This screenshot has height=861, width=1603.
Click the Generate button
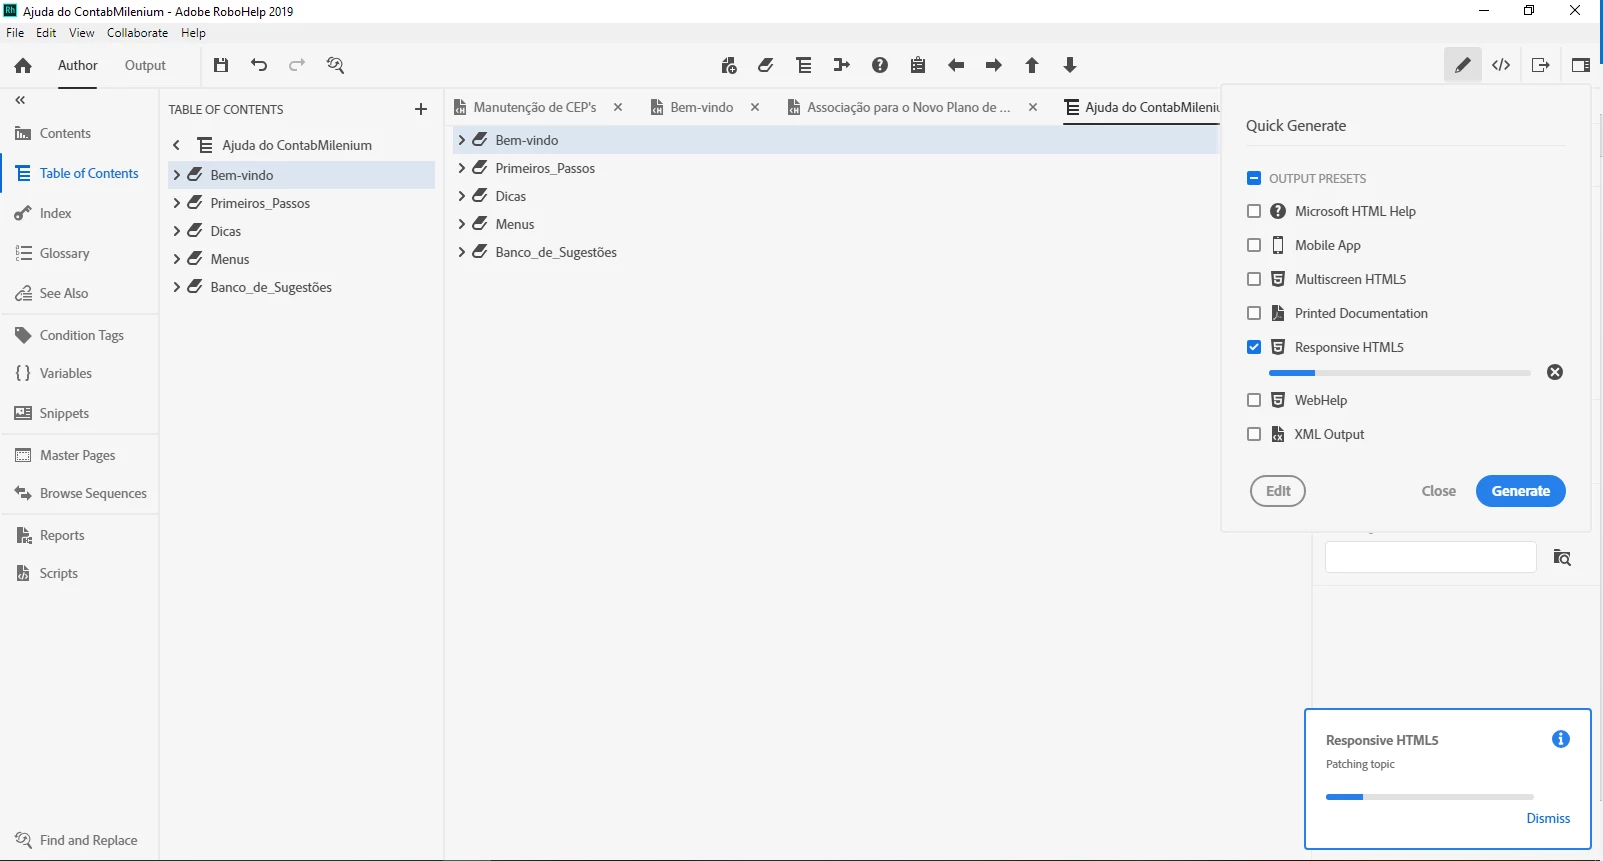point(1520,491)
